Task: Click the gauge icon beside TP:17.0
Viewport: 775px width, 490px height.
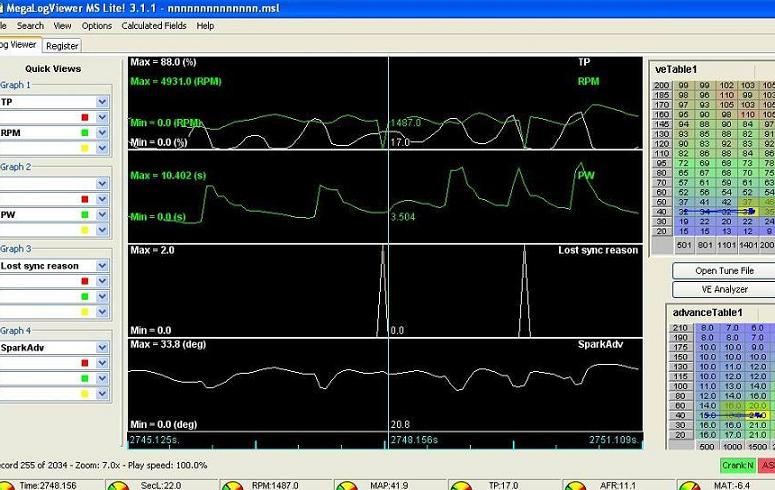Action: pyautogui.click(x=461, y=485)
